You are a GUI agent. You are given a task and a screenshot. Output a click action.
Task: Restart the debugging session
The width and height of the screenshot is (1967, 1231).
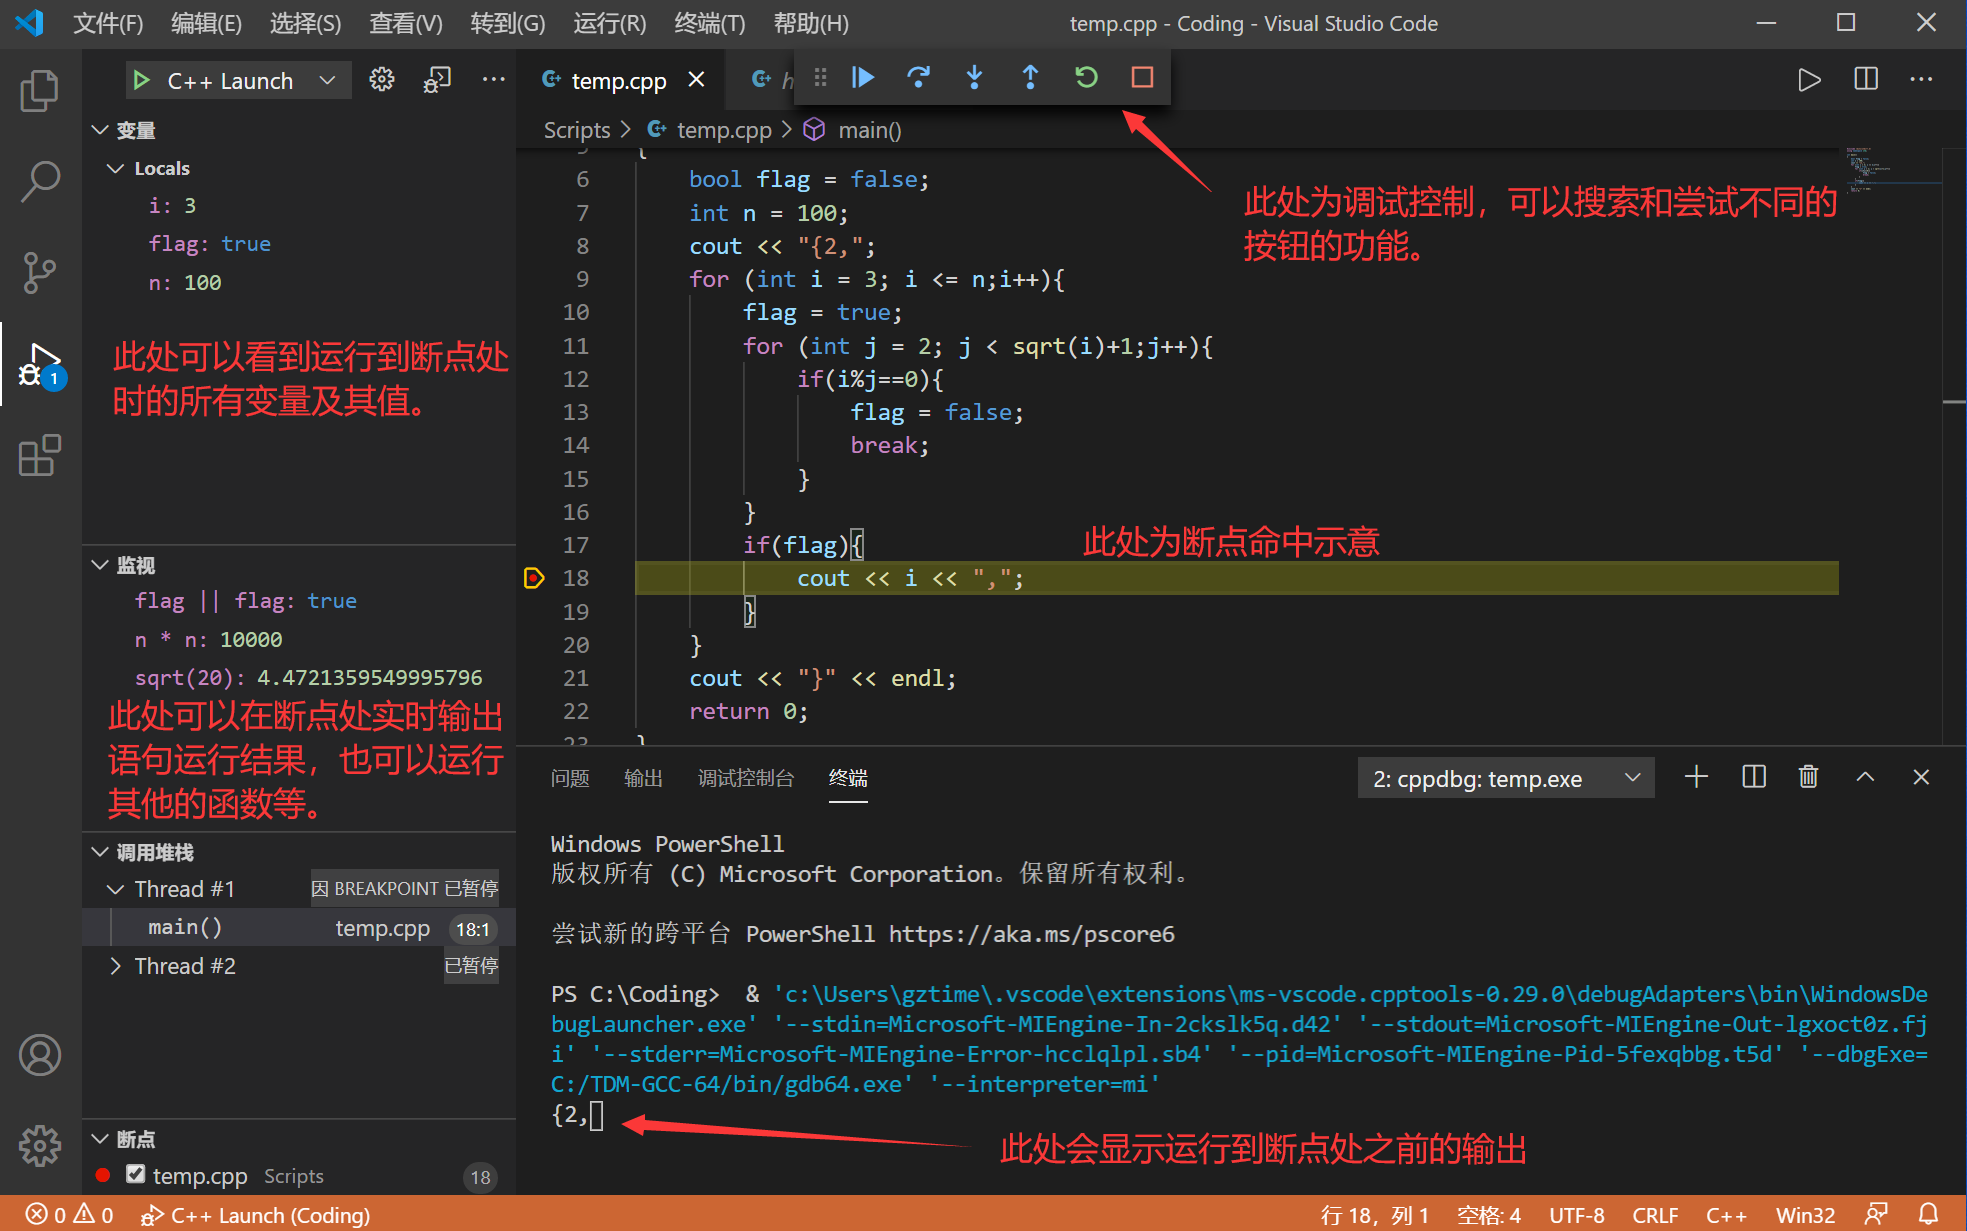pos(1086,77)
